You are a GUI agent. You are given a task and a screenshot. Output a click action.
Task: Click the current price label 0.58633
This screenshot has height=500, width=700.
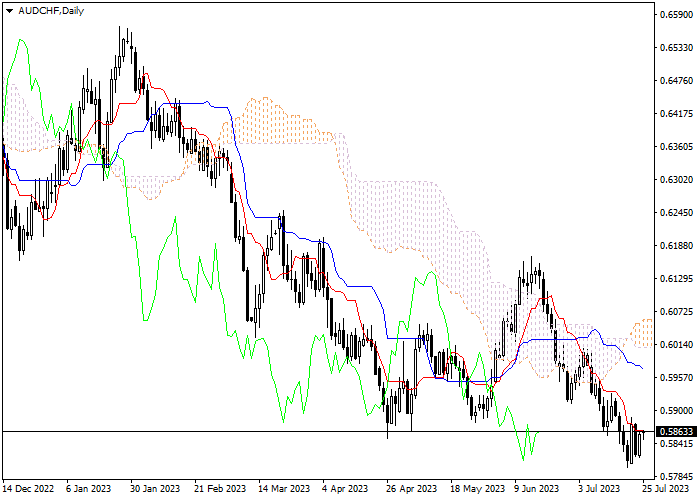click(x=676, y=432)
